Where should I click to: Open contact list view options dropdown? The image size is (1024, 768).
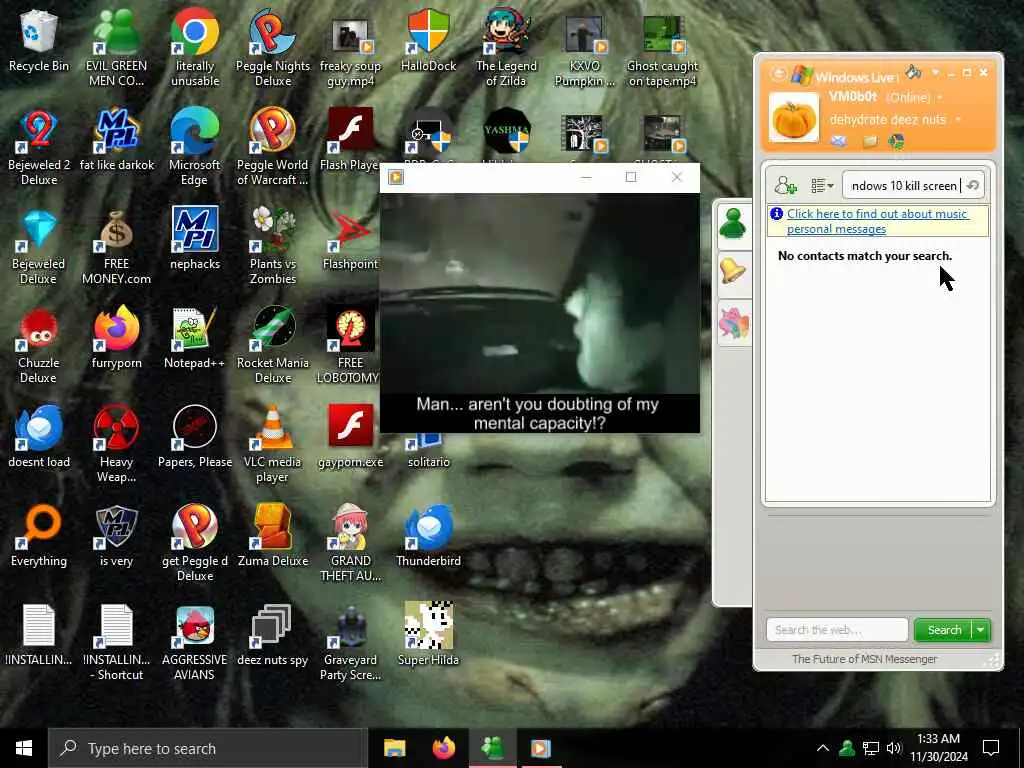pyautogui.click(x=822, y=186)
